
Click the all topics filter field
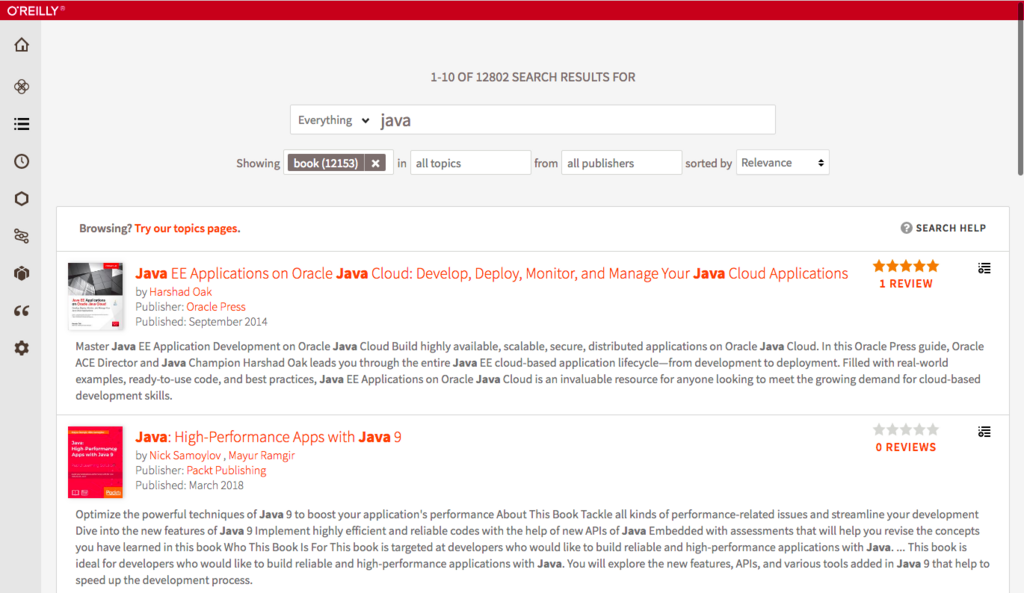click(x=470, y=163)
